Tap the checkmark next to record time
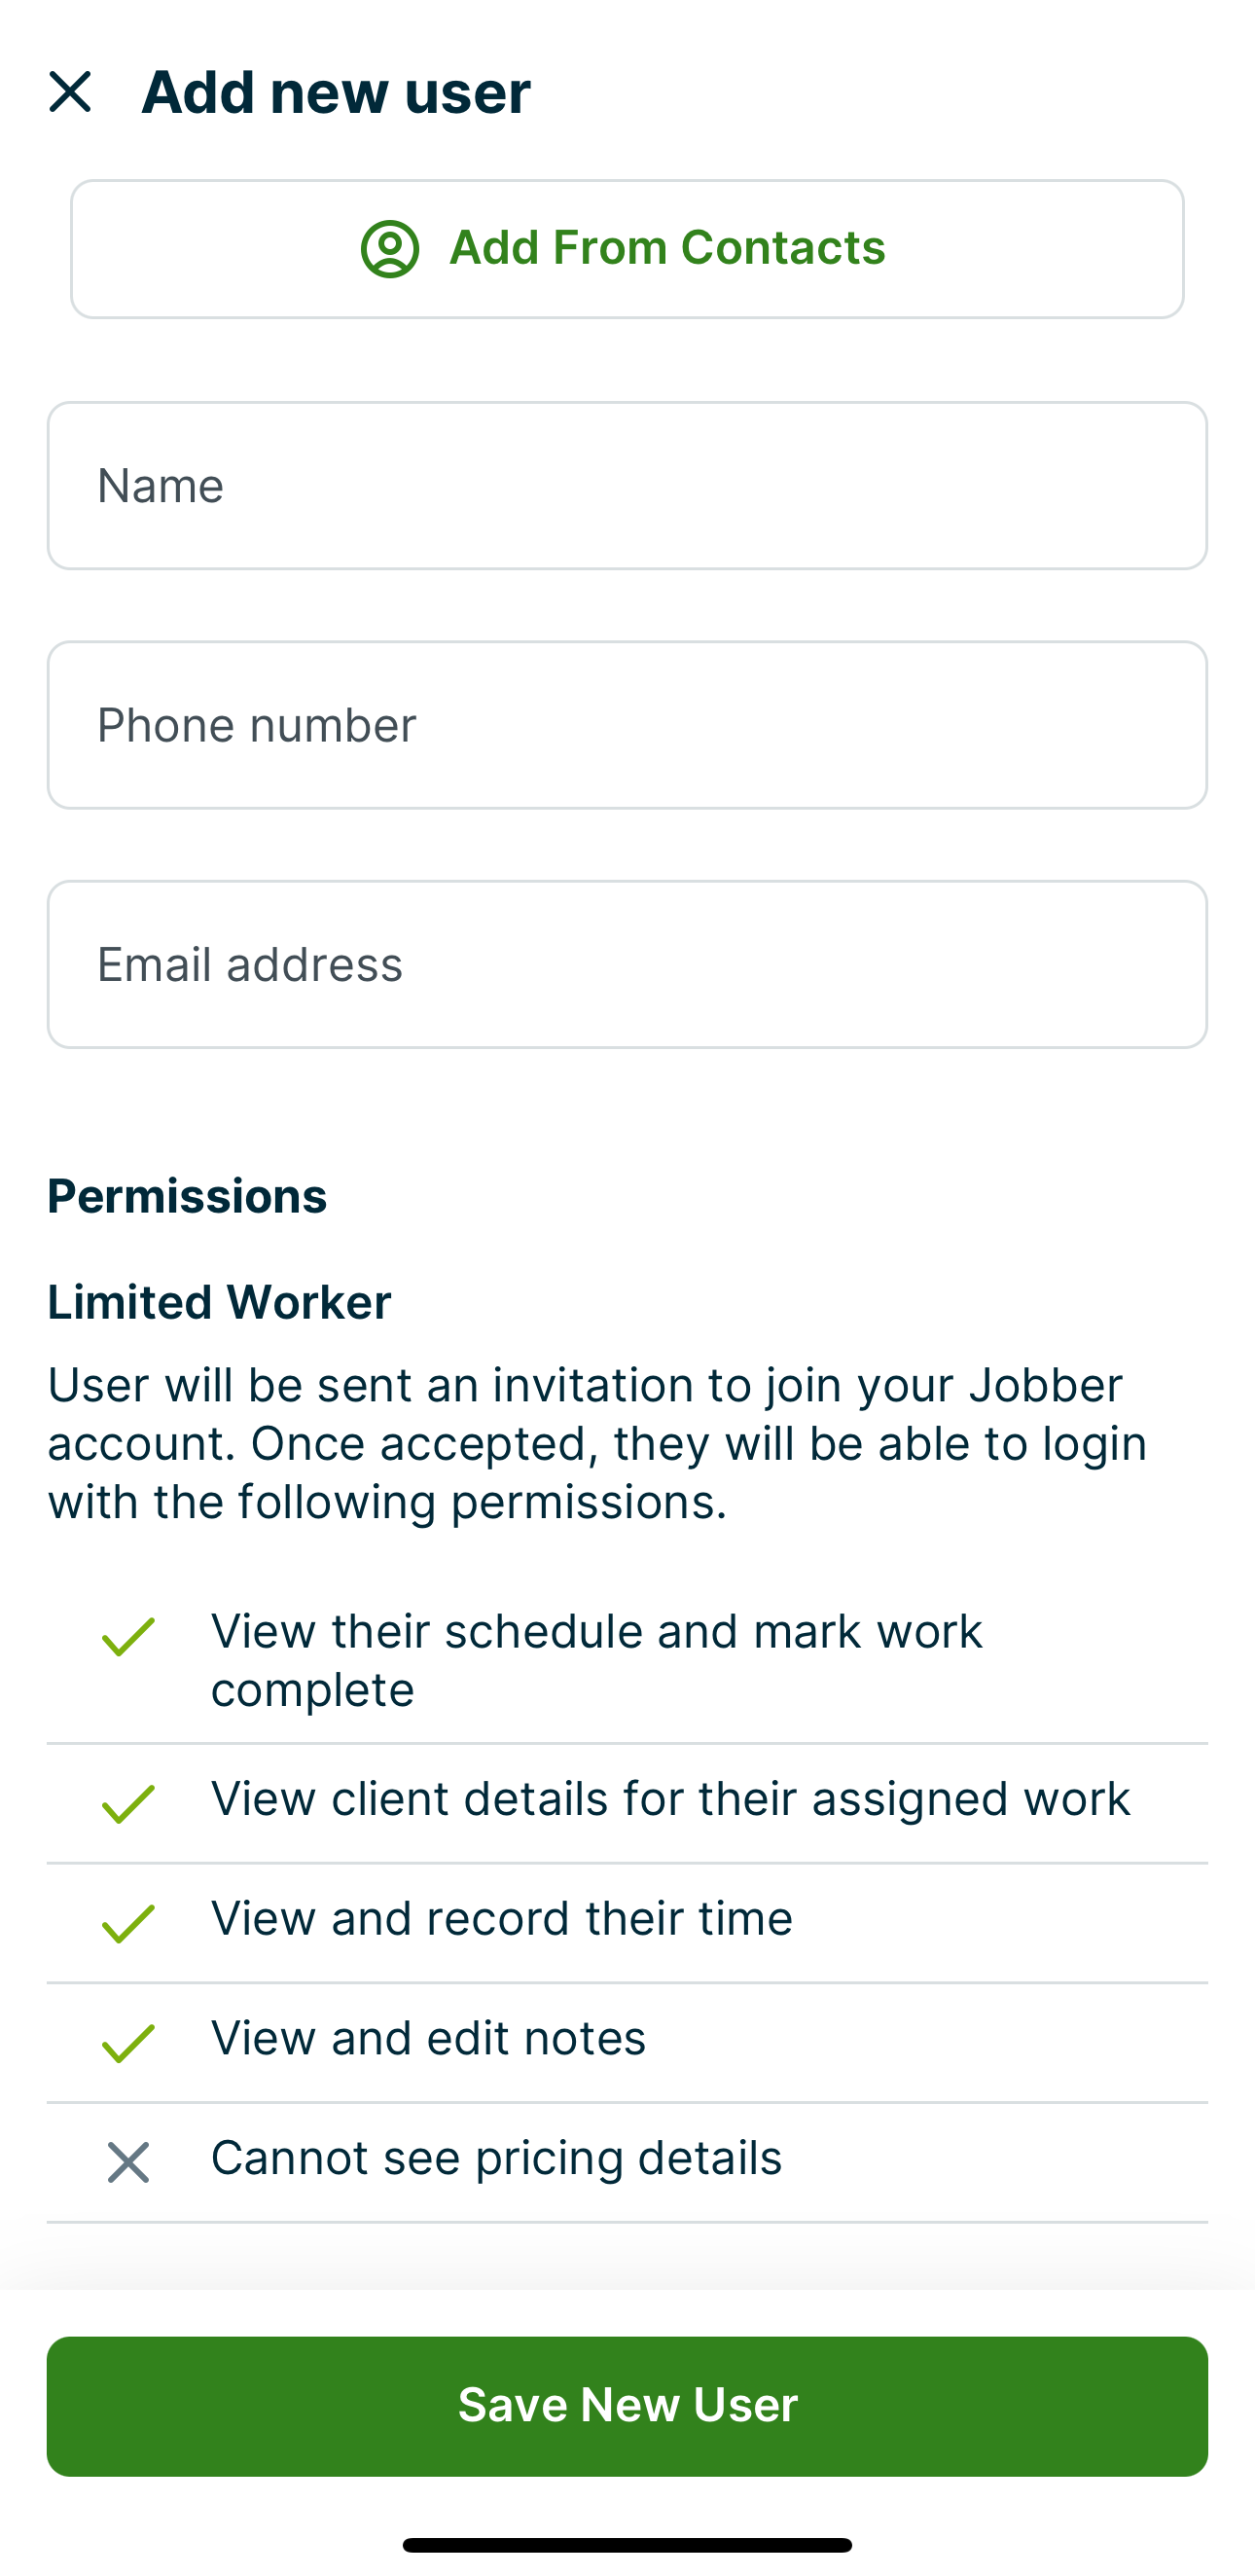1255x2576 pixels. tap(128, 1923)
